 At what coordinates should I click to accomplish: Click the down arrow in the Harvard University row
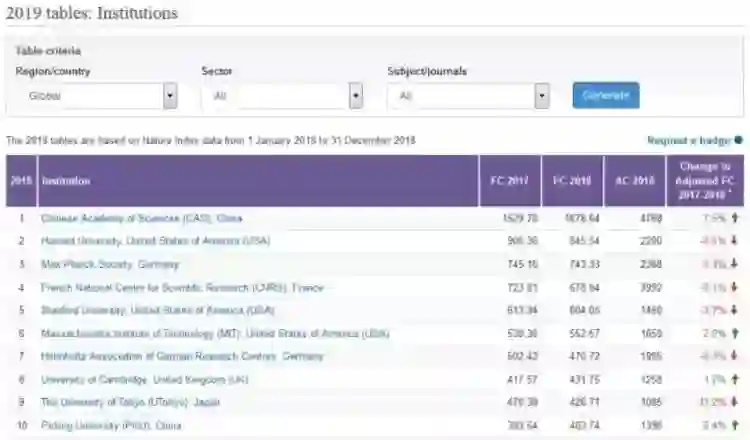coord(735,241)
